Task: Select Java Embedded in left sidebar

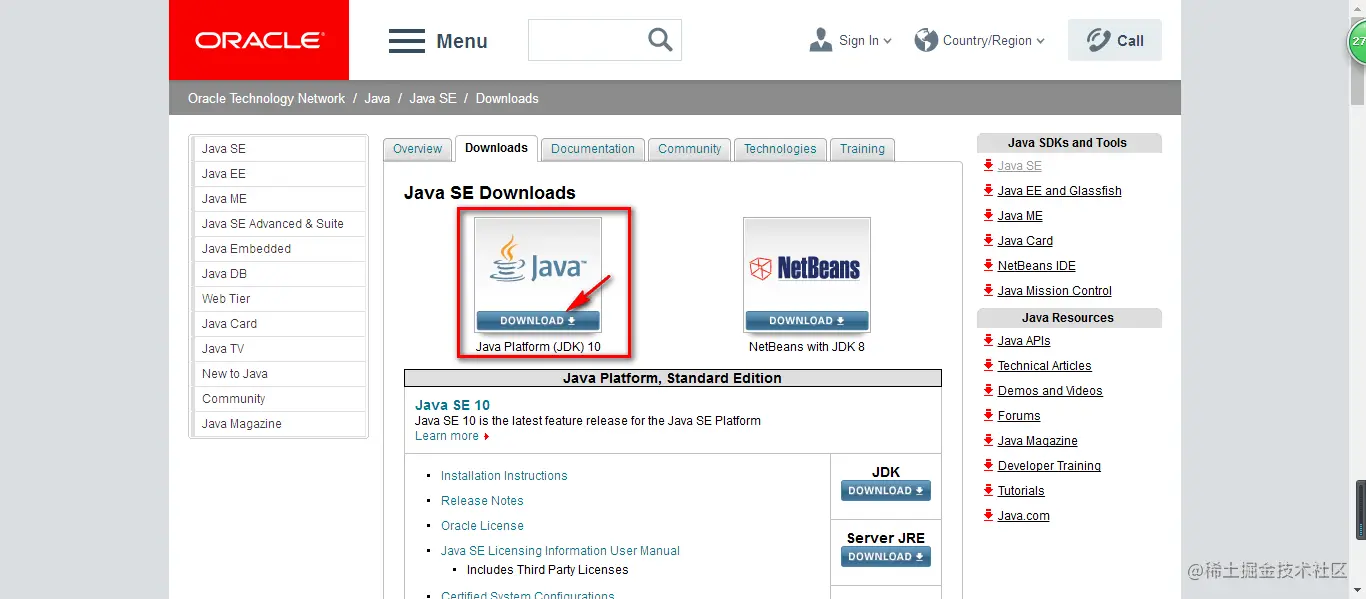Action: (280, 249)
